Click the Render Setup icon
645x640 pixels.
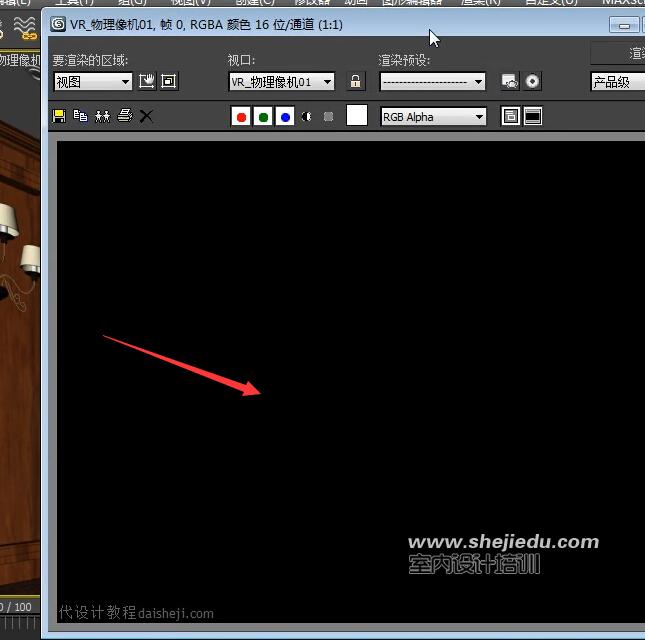click(x=510, y=81)
